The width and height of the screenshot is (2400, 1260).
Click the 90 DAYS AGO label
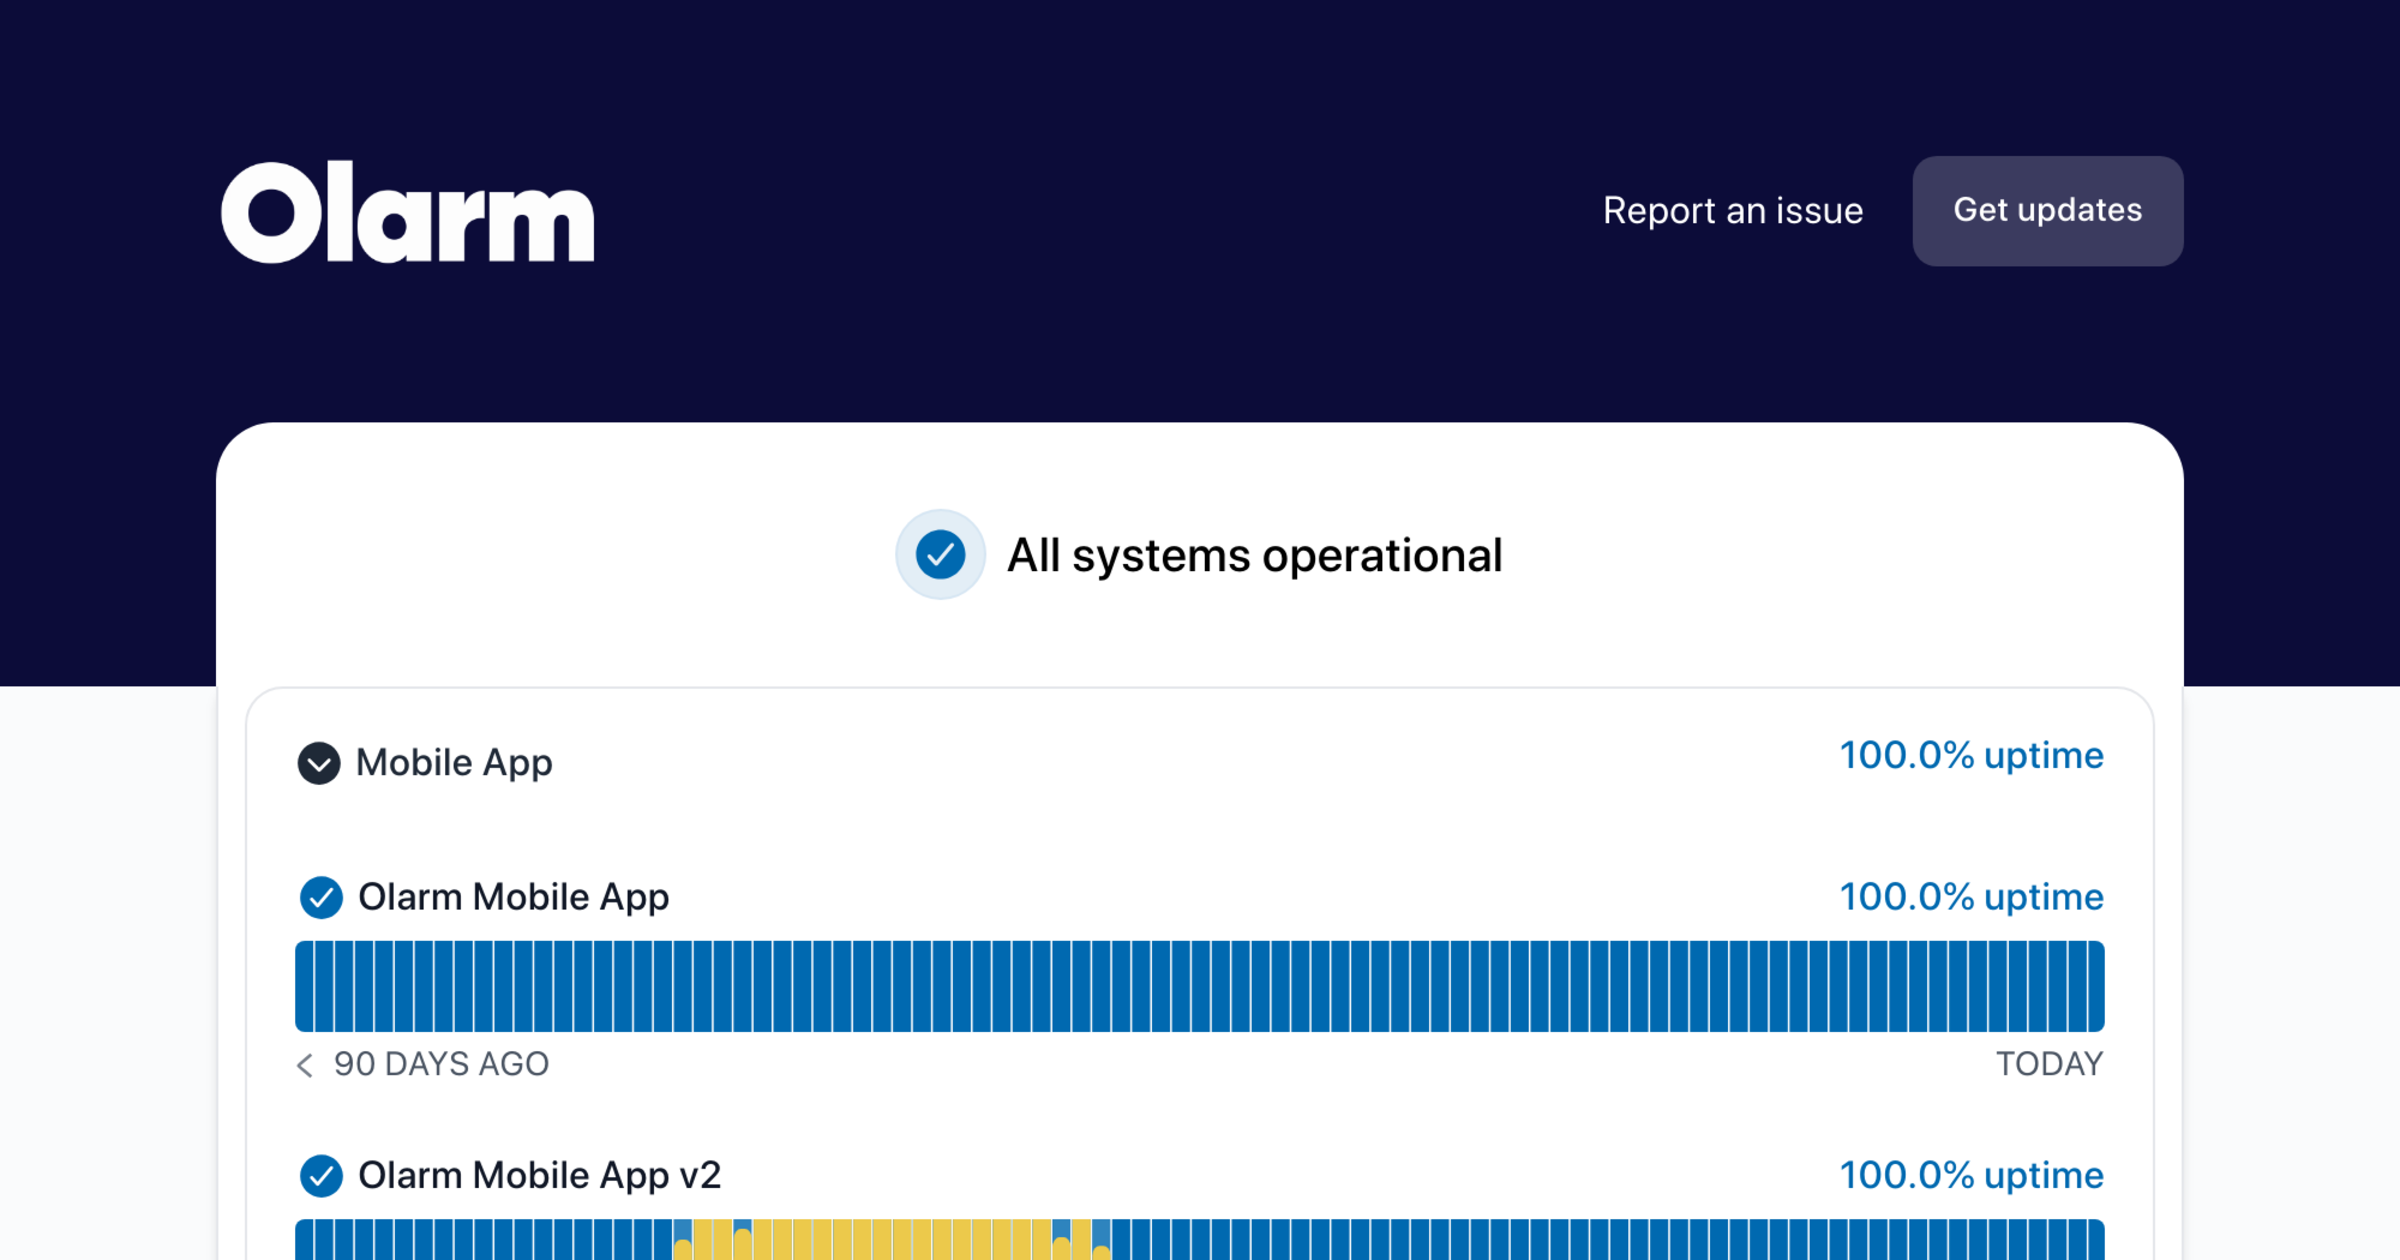coord(441,1064)
